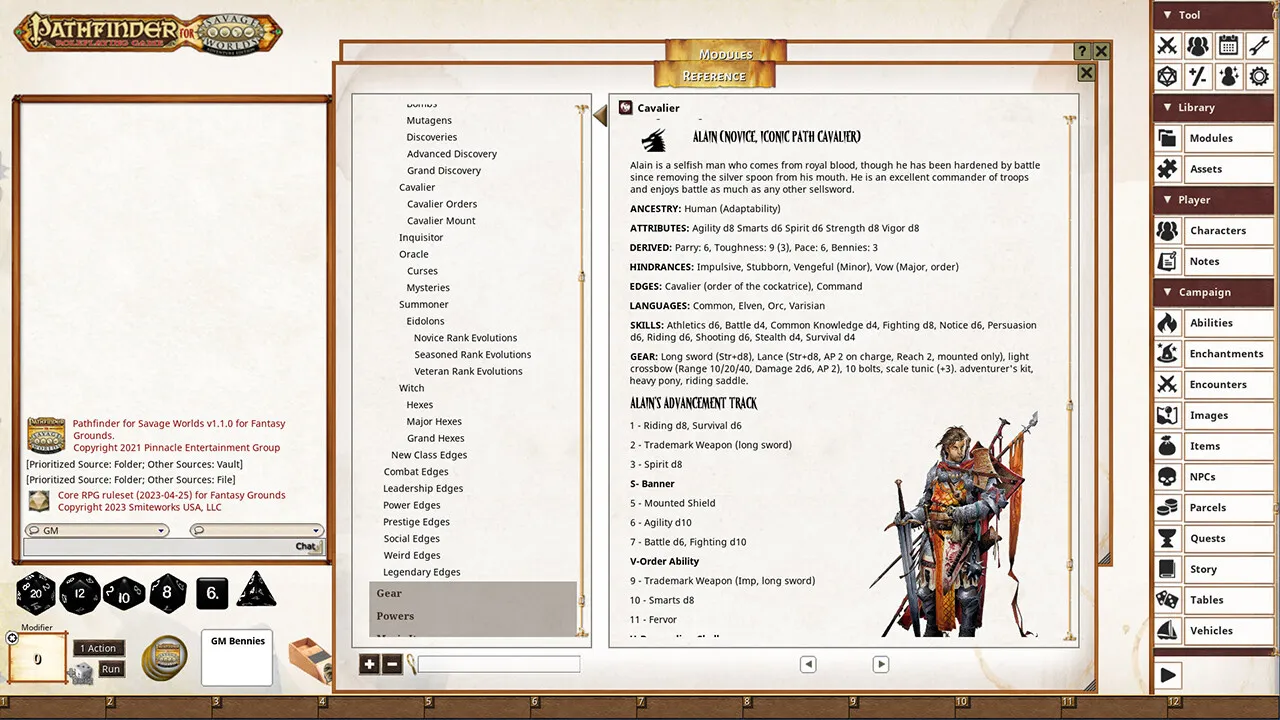Screen dimensions: 1280x720
Task: Click the Vehicles sailboat icon
Action: 1167,631
